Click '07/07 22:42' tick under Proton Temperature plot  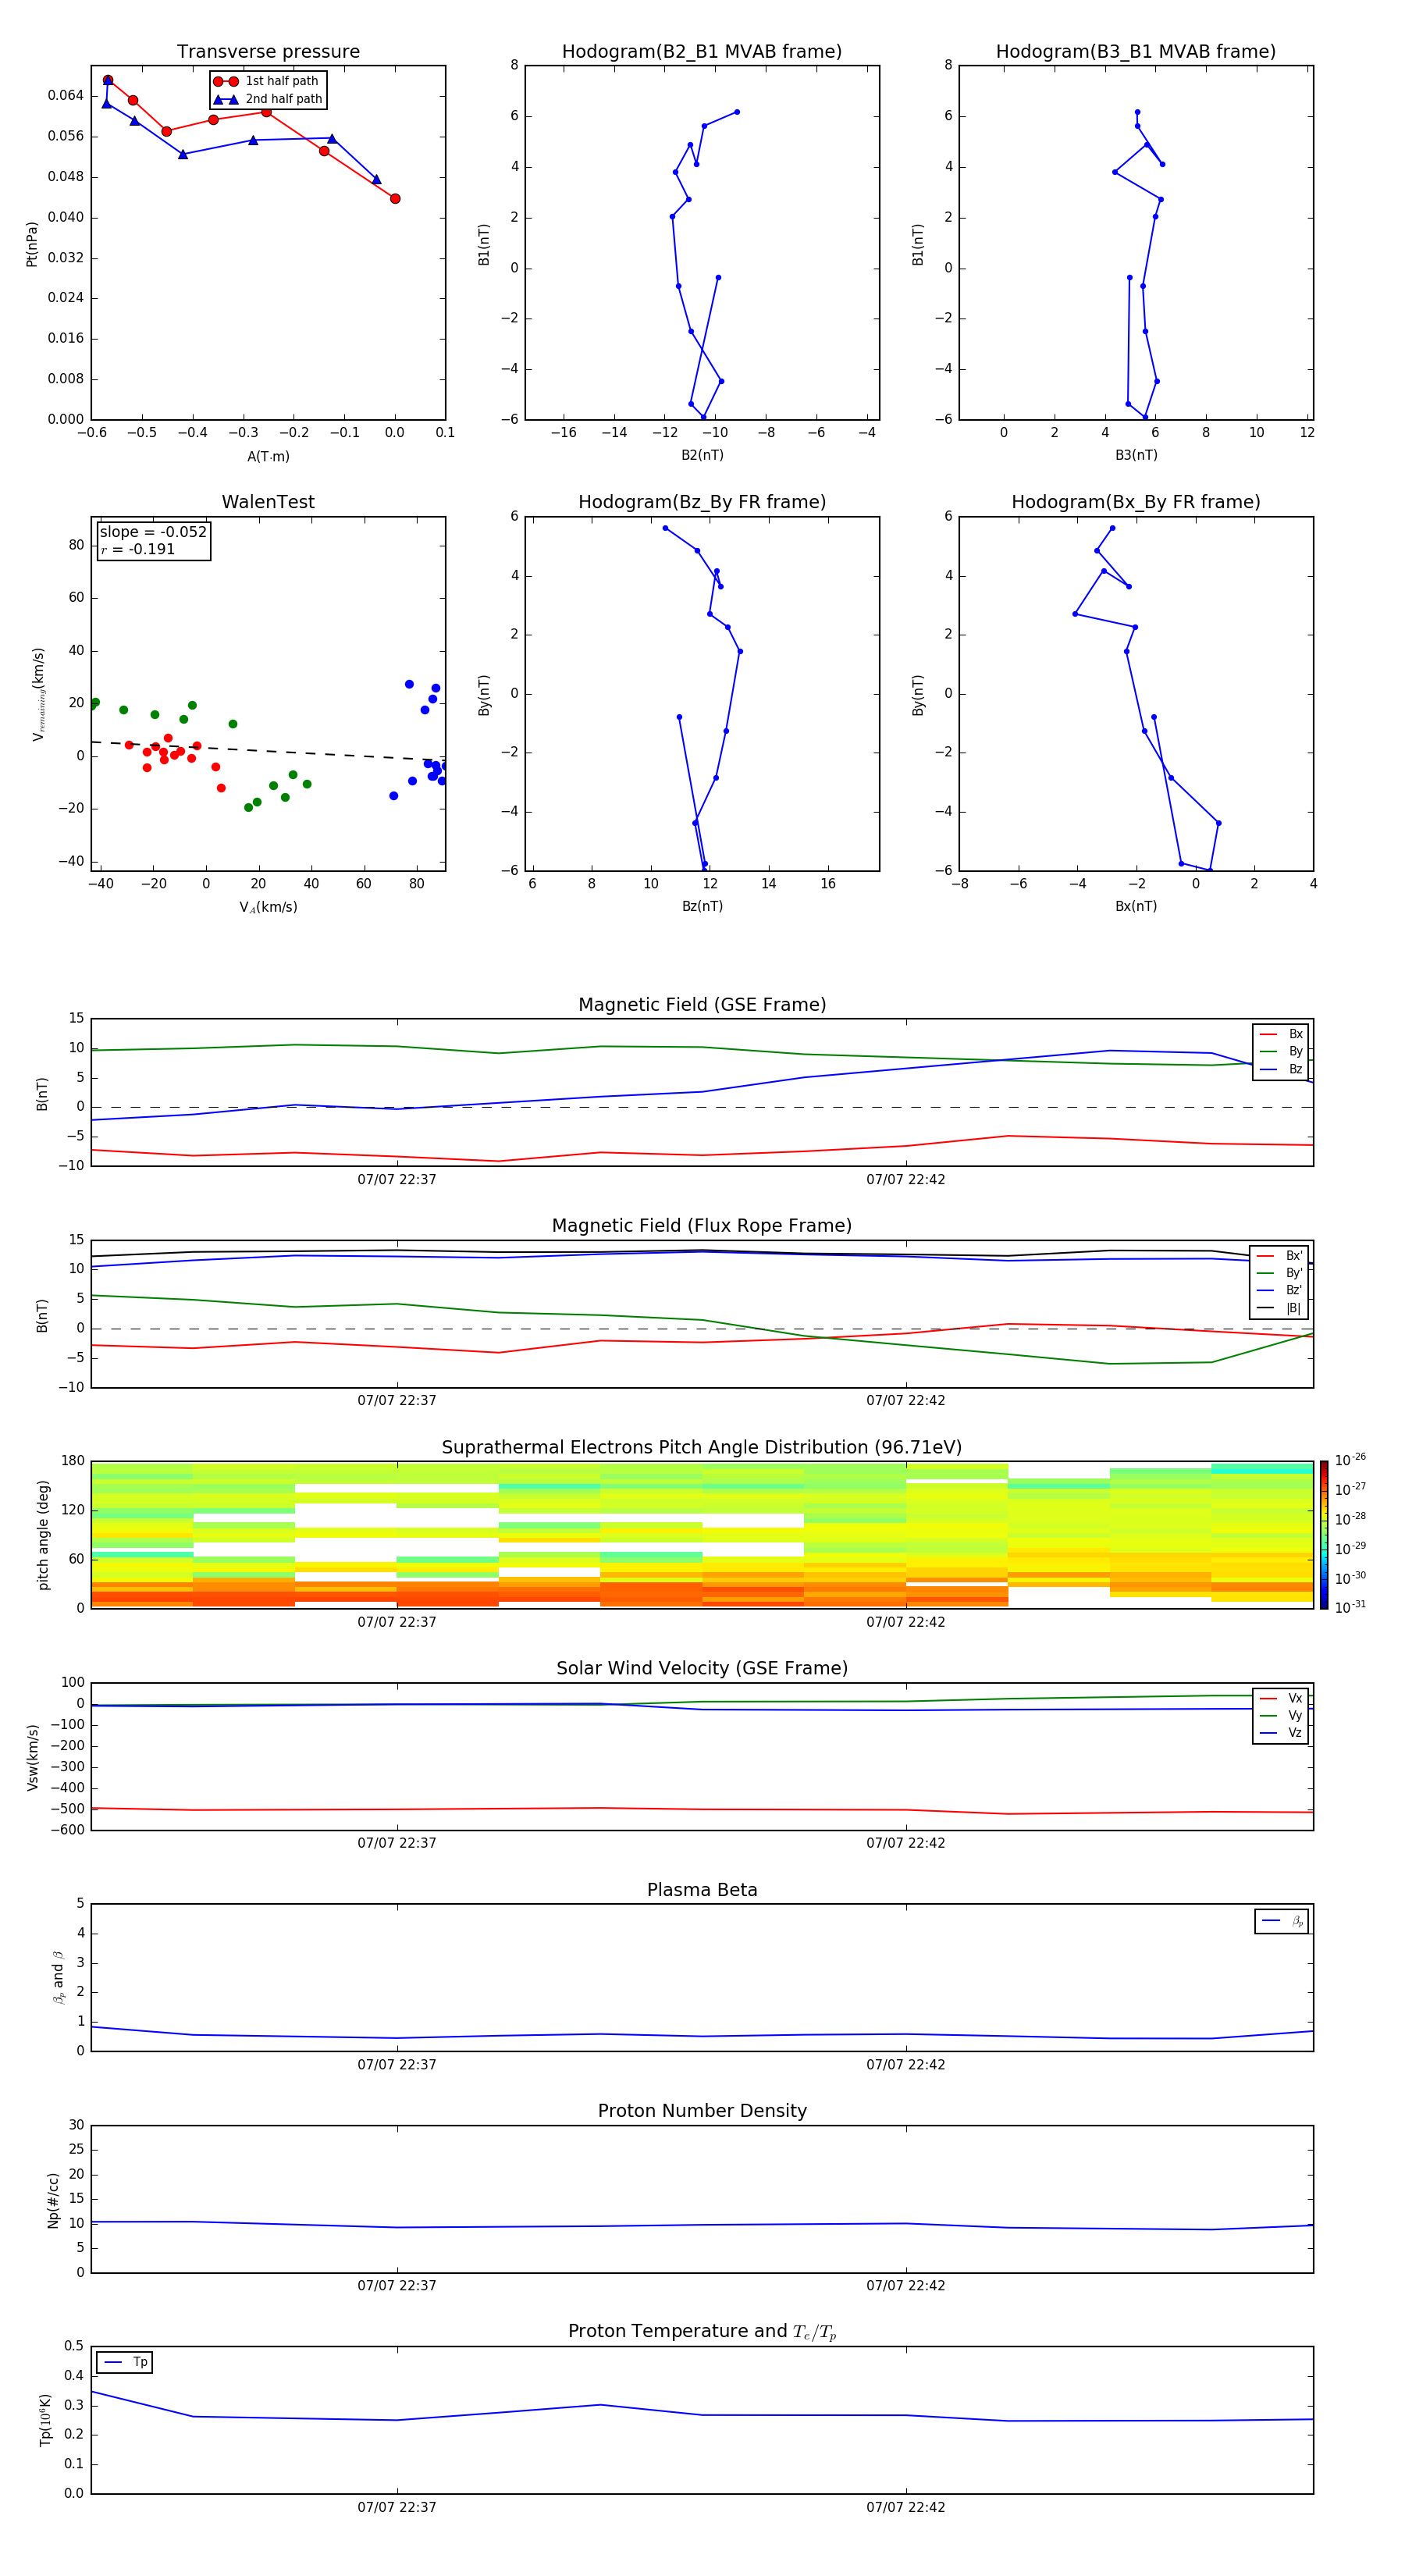tap(906, 2508)
